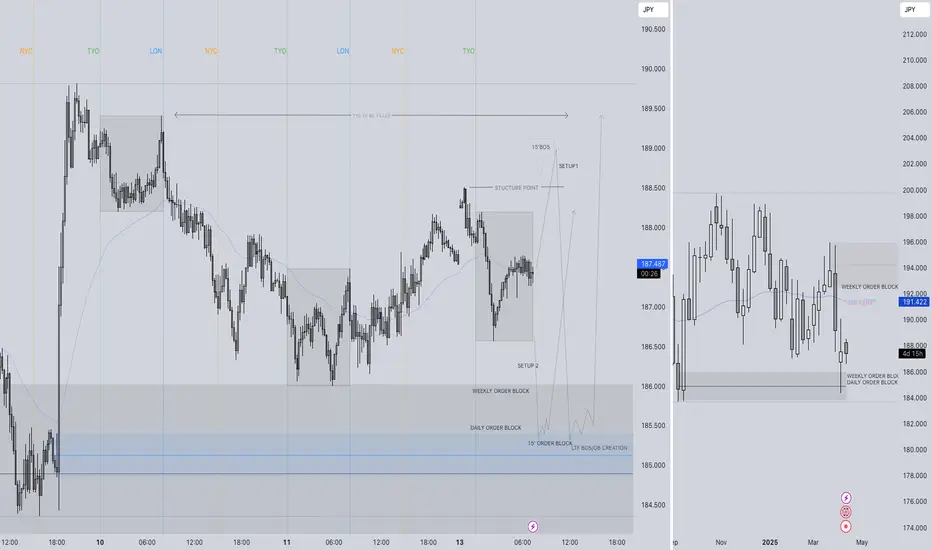Click the blue 191.422 price label

click(x=914, y=302)
